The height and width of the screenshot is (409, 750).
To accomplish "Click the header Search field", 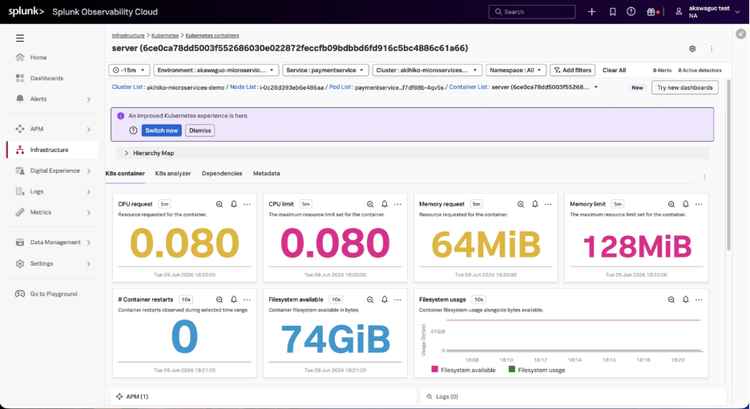I will click(x=532, y=11).
